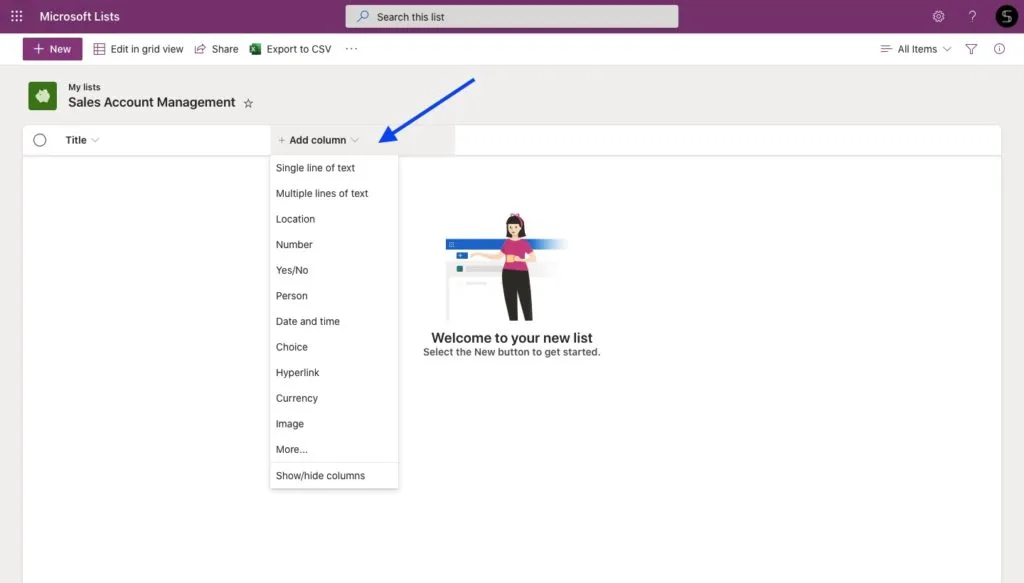Open the user profile avatar
Screen dimensions: 1024x583
[1006, 16]
